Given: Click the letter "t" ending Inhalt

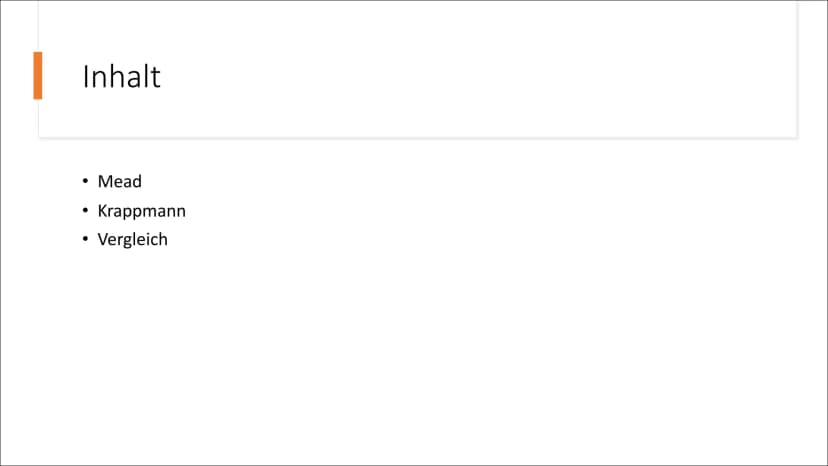Looking at the screenshot, I should click(x=156, y=78).
